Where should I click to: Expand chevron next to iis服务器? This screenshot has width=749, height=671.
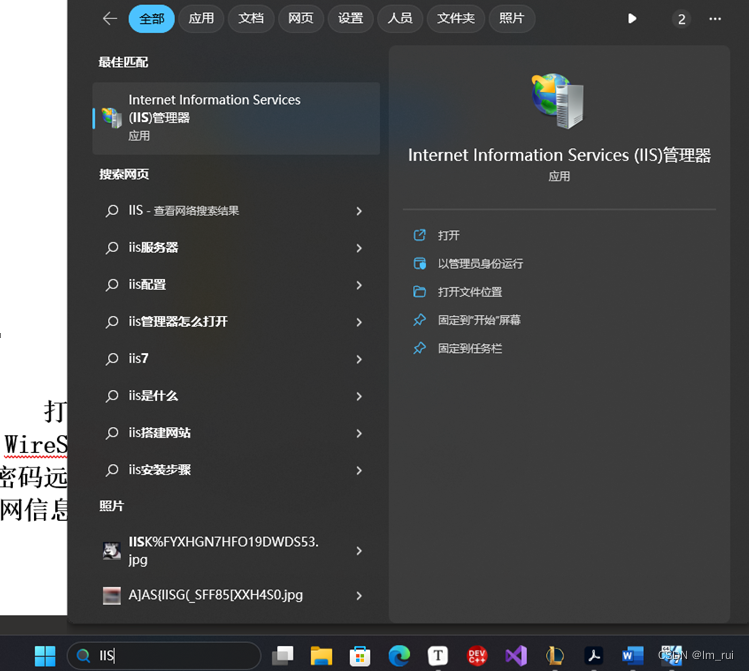coord(359,248)
